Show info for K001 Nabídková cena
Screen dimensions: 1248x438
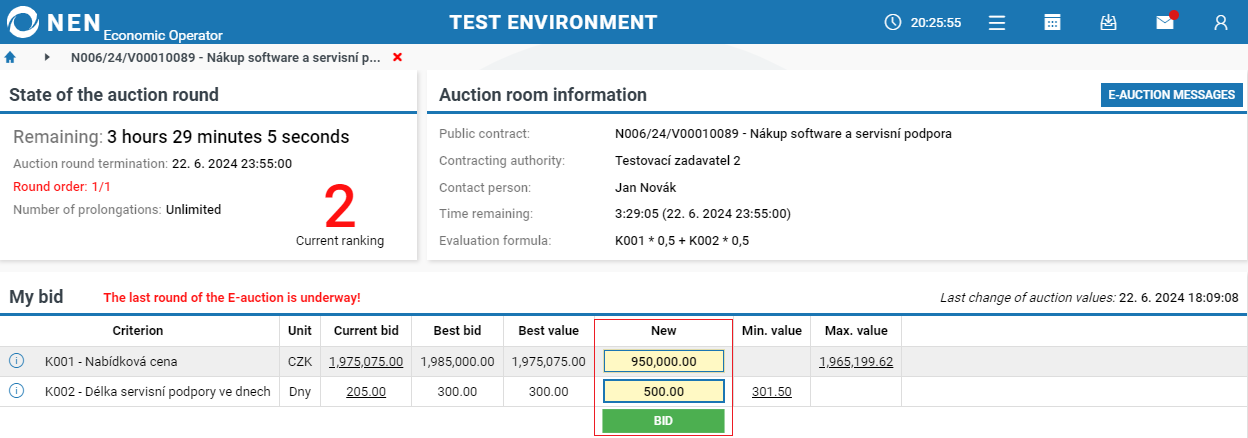[16, 361]
